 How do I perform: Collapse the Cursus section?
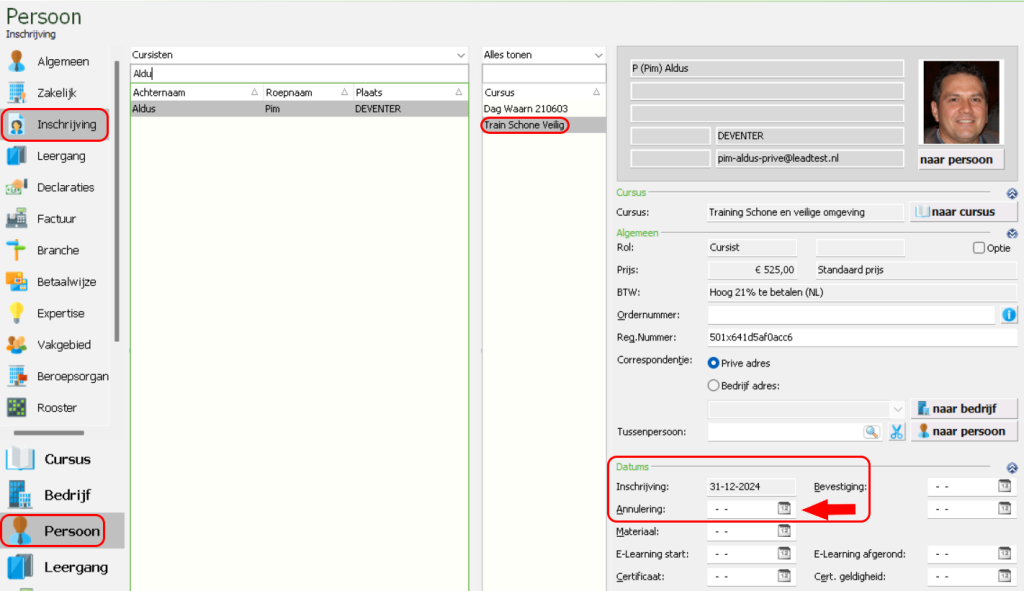click(1012, 194)
